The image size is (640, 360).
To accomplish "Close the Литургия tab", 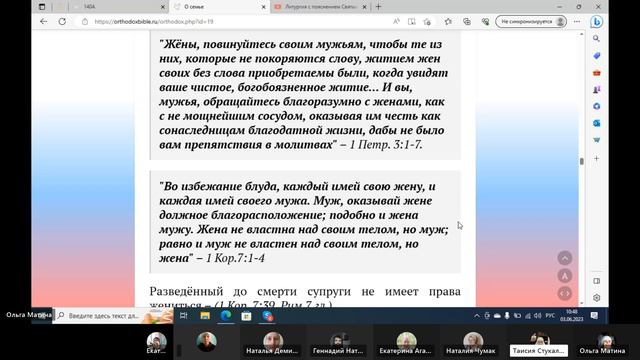I will point(364,7).
